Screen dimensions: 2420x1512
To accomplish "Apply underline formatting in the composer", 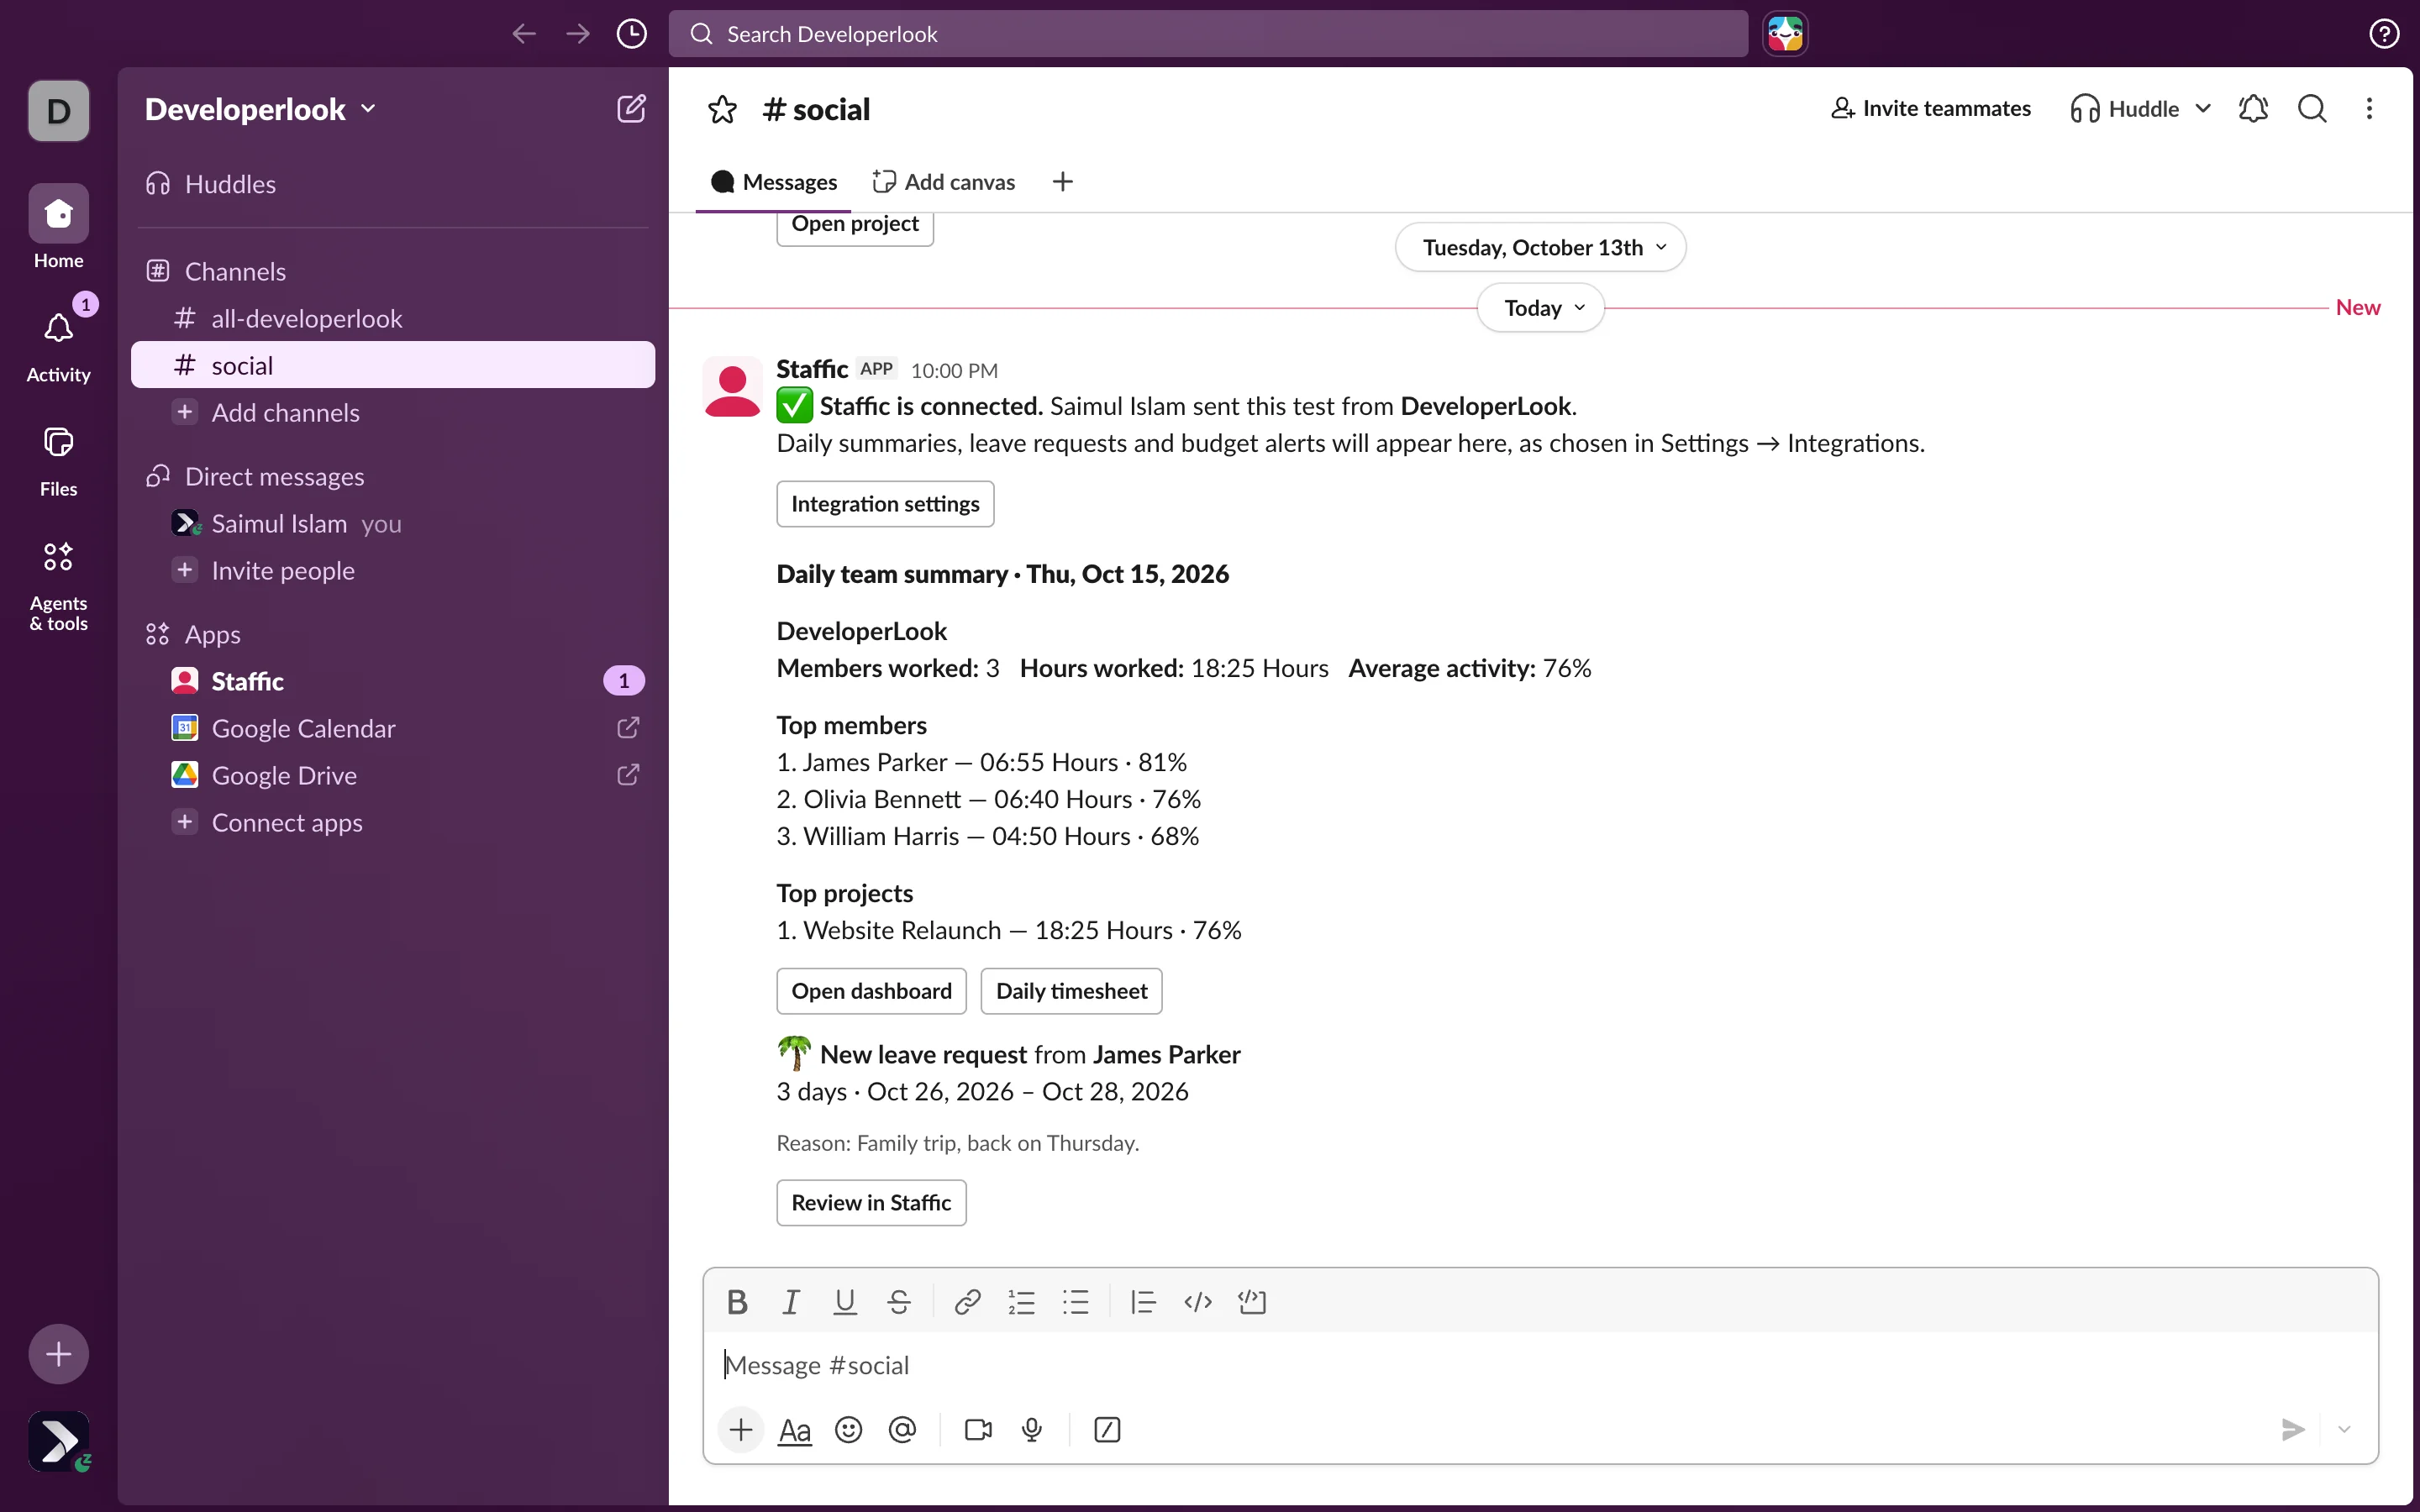I will point(845,1301).
